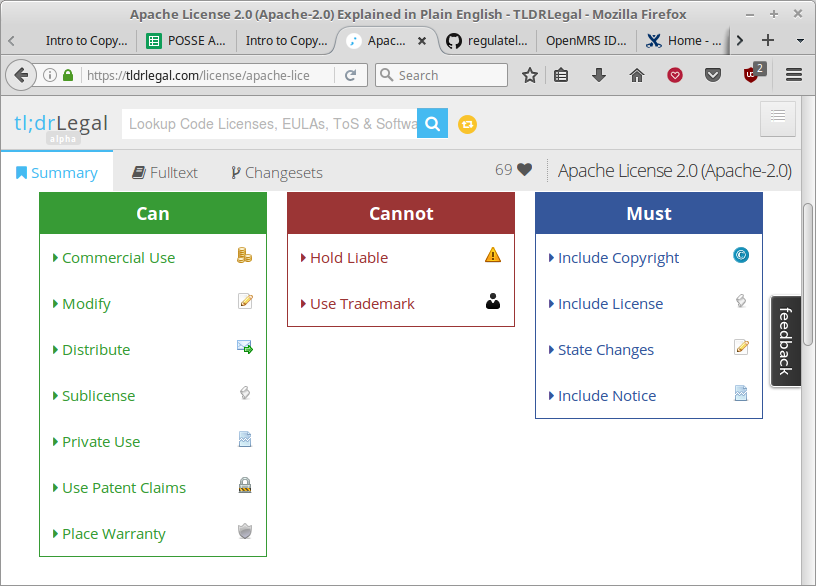This screenshot has height=586, width=816.
Task: Open a new browser tab with plus
Action: click(x=768, y=40)
